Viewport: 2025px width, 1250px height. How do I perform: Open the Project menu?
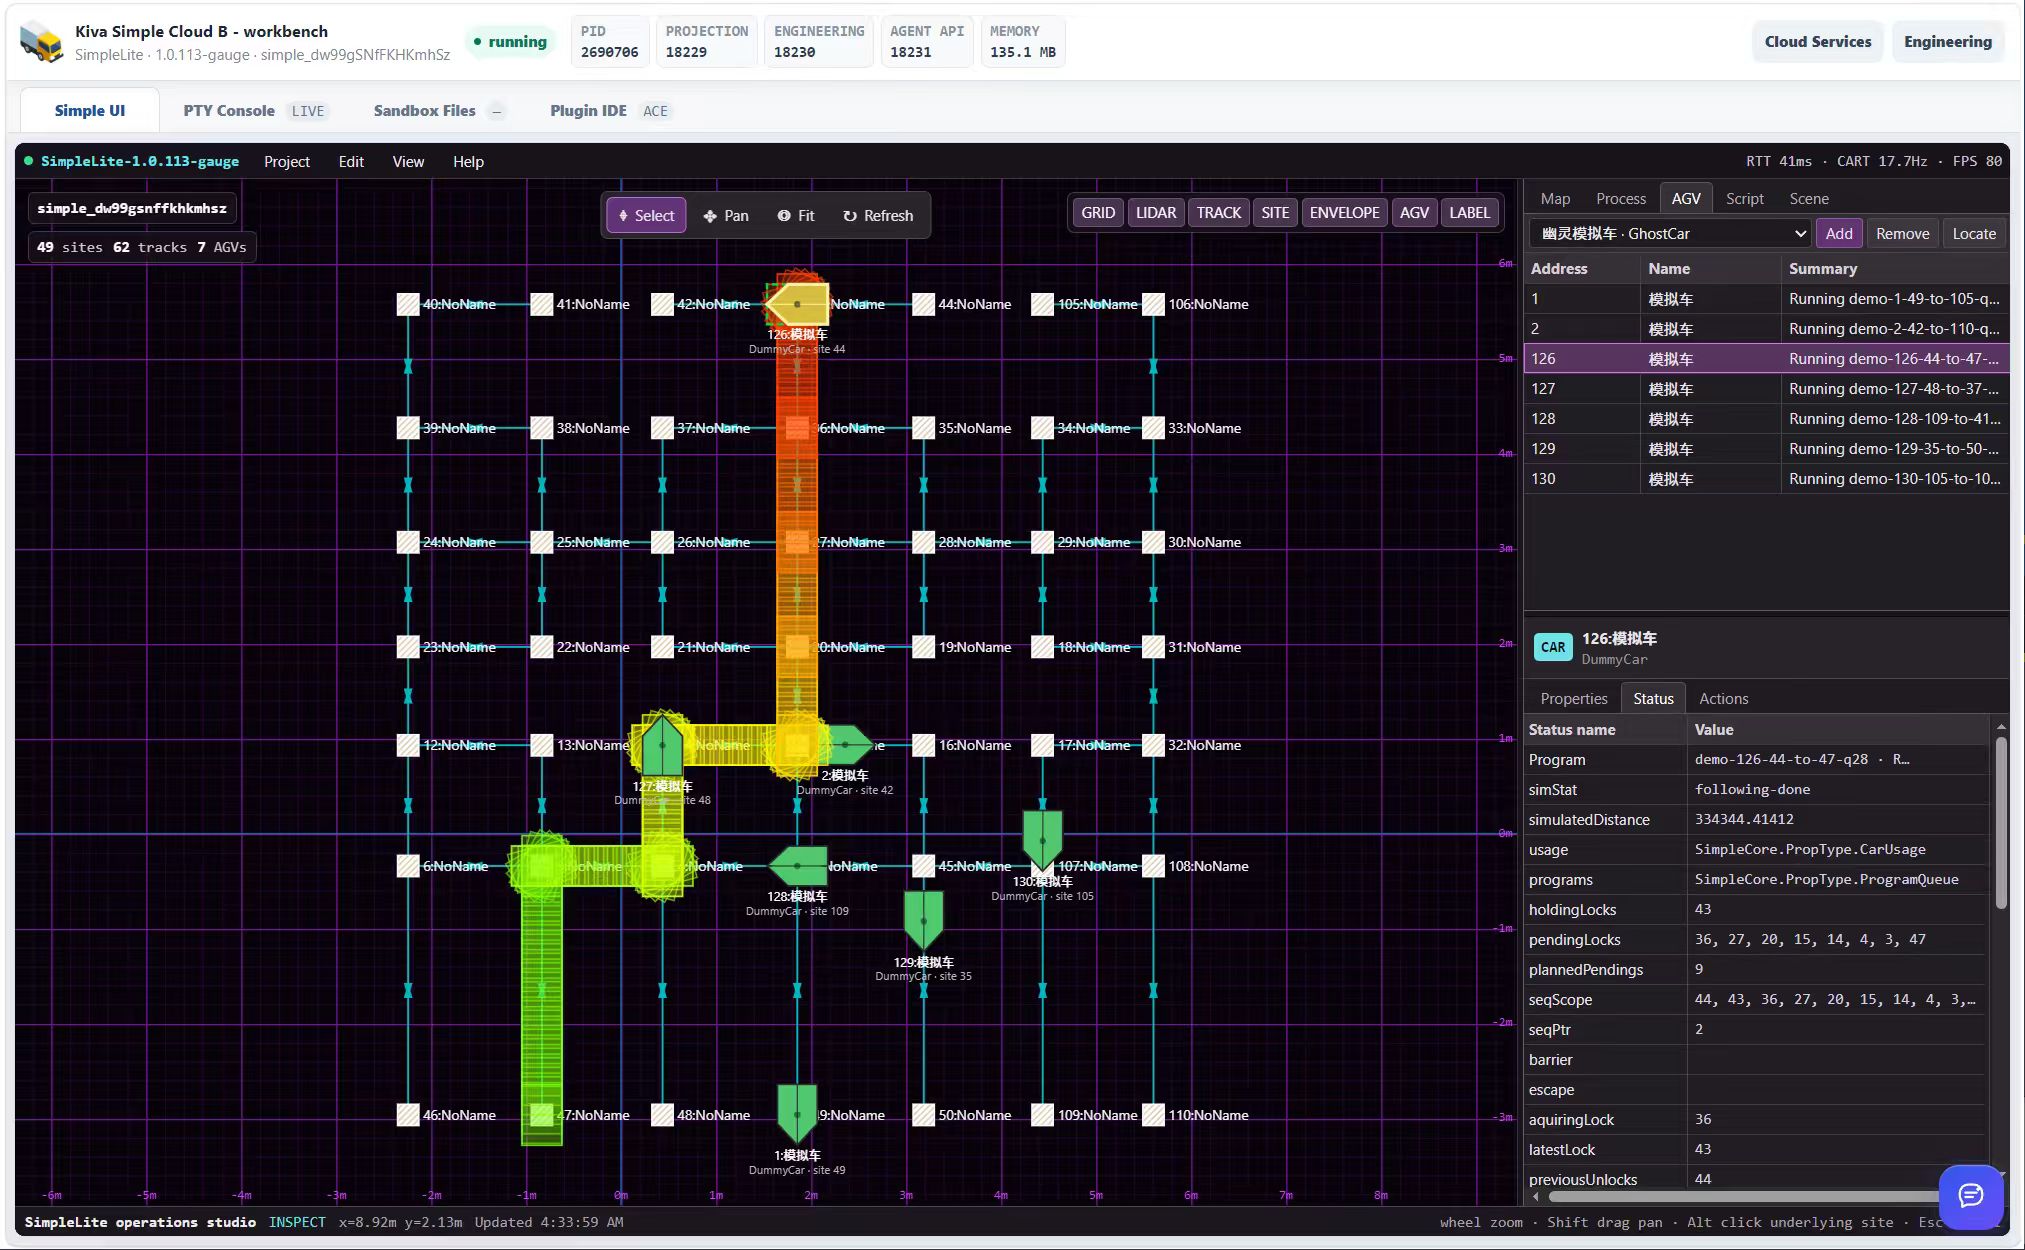click(287, 162)
